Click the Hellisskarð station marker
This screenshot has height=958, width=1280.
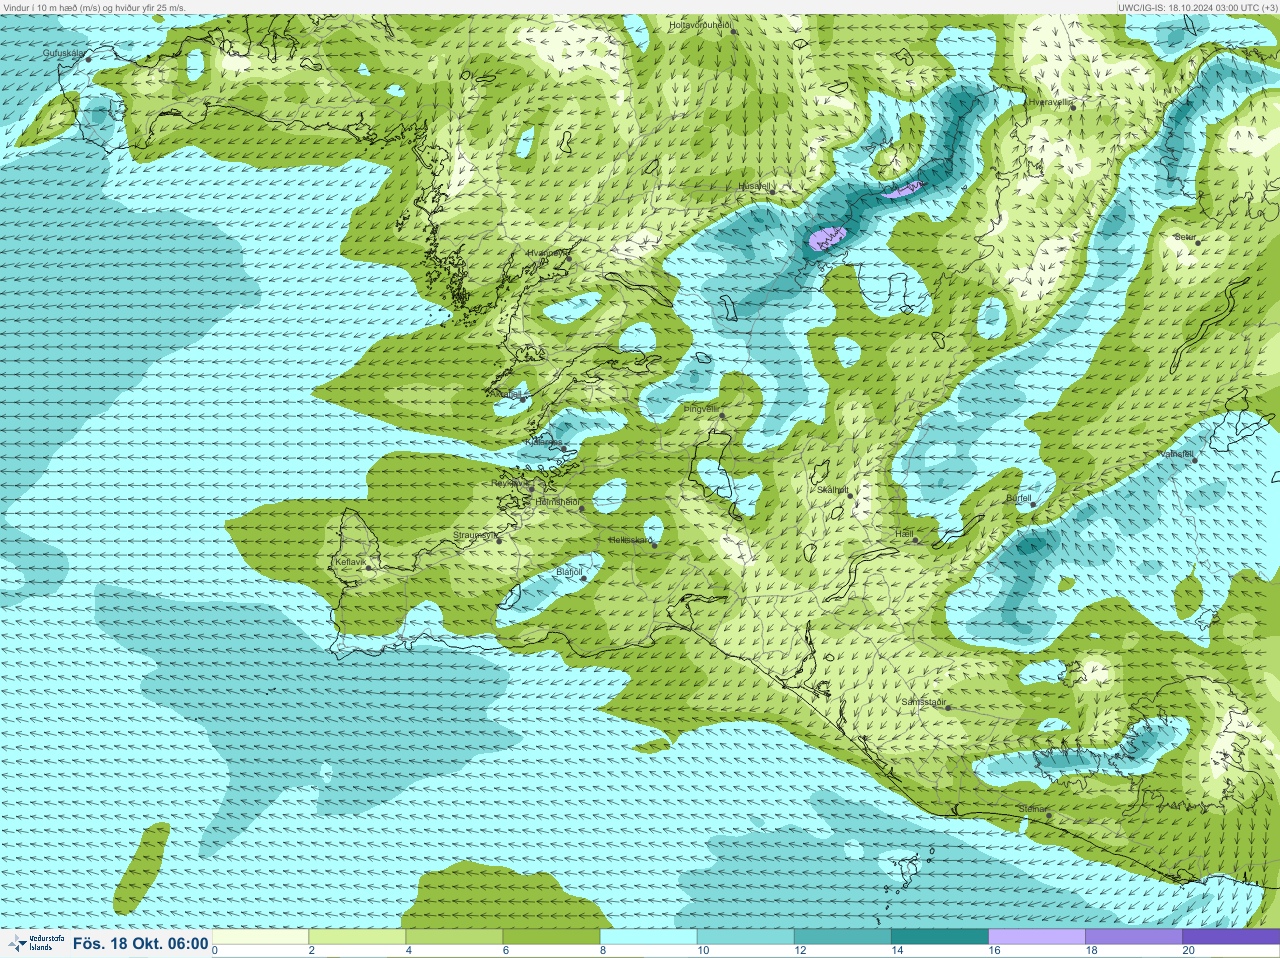[x=654, y=545]
